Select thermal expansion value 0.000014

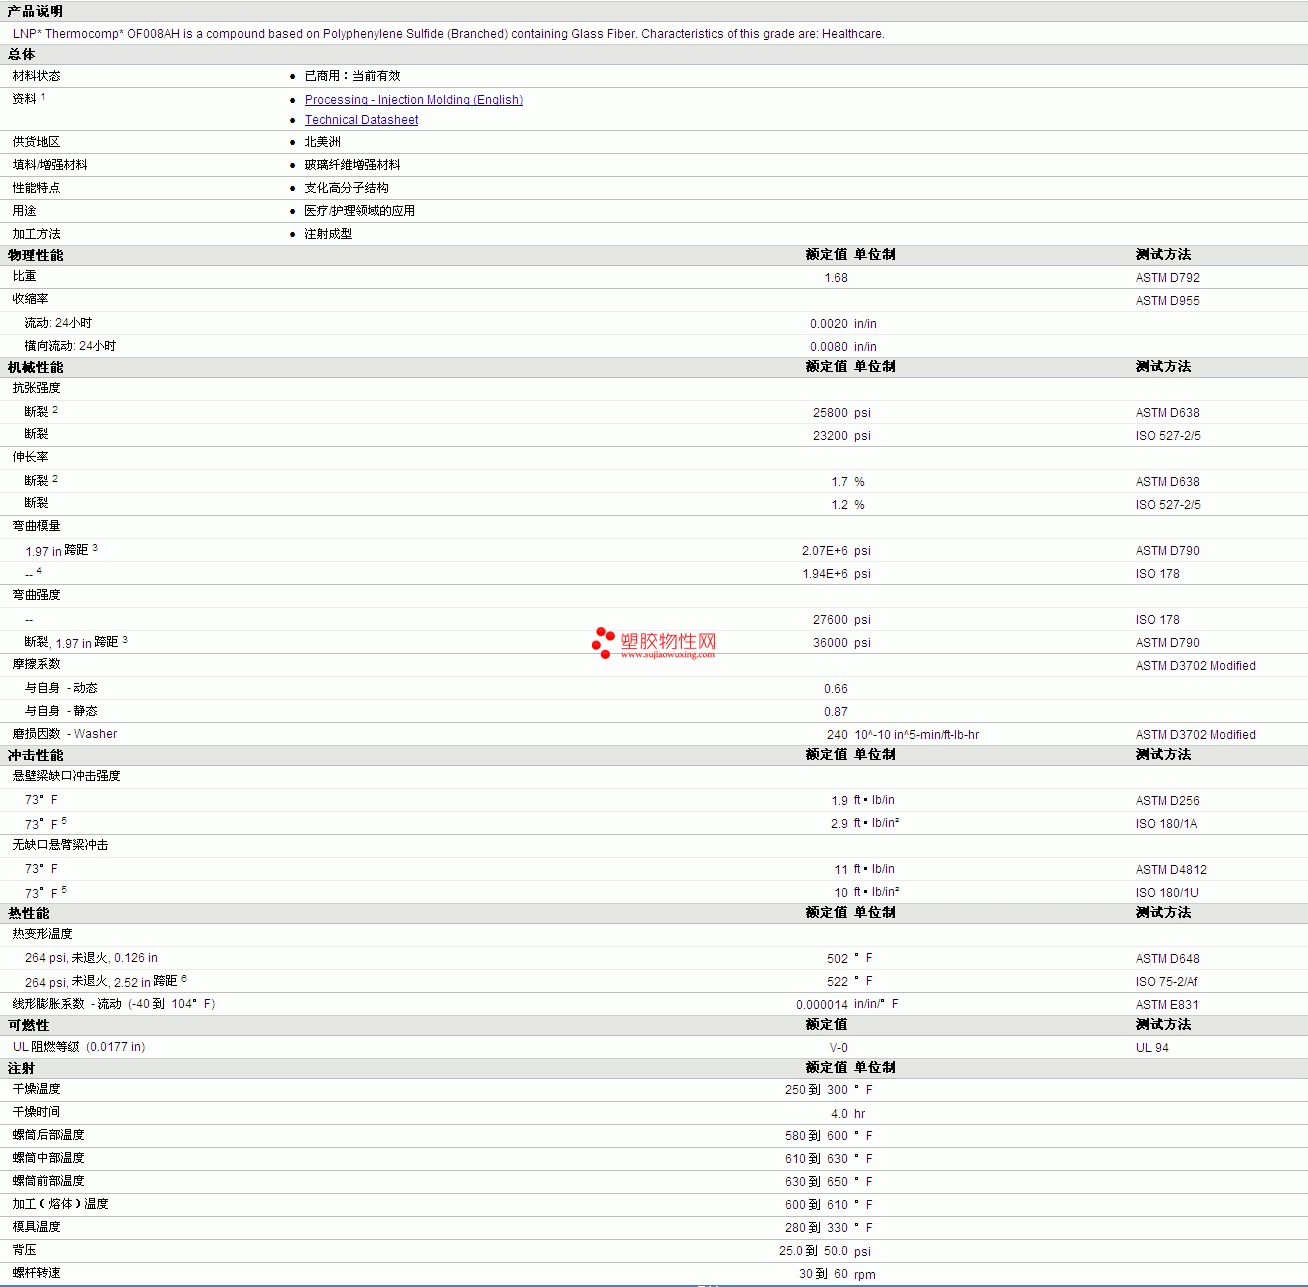click(822, 1005)
